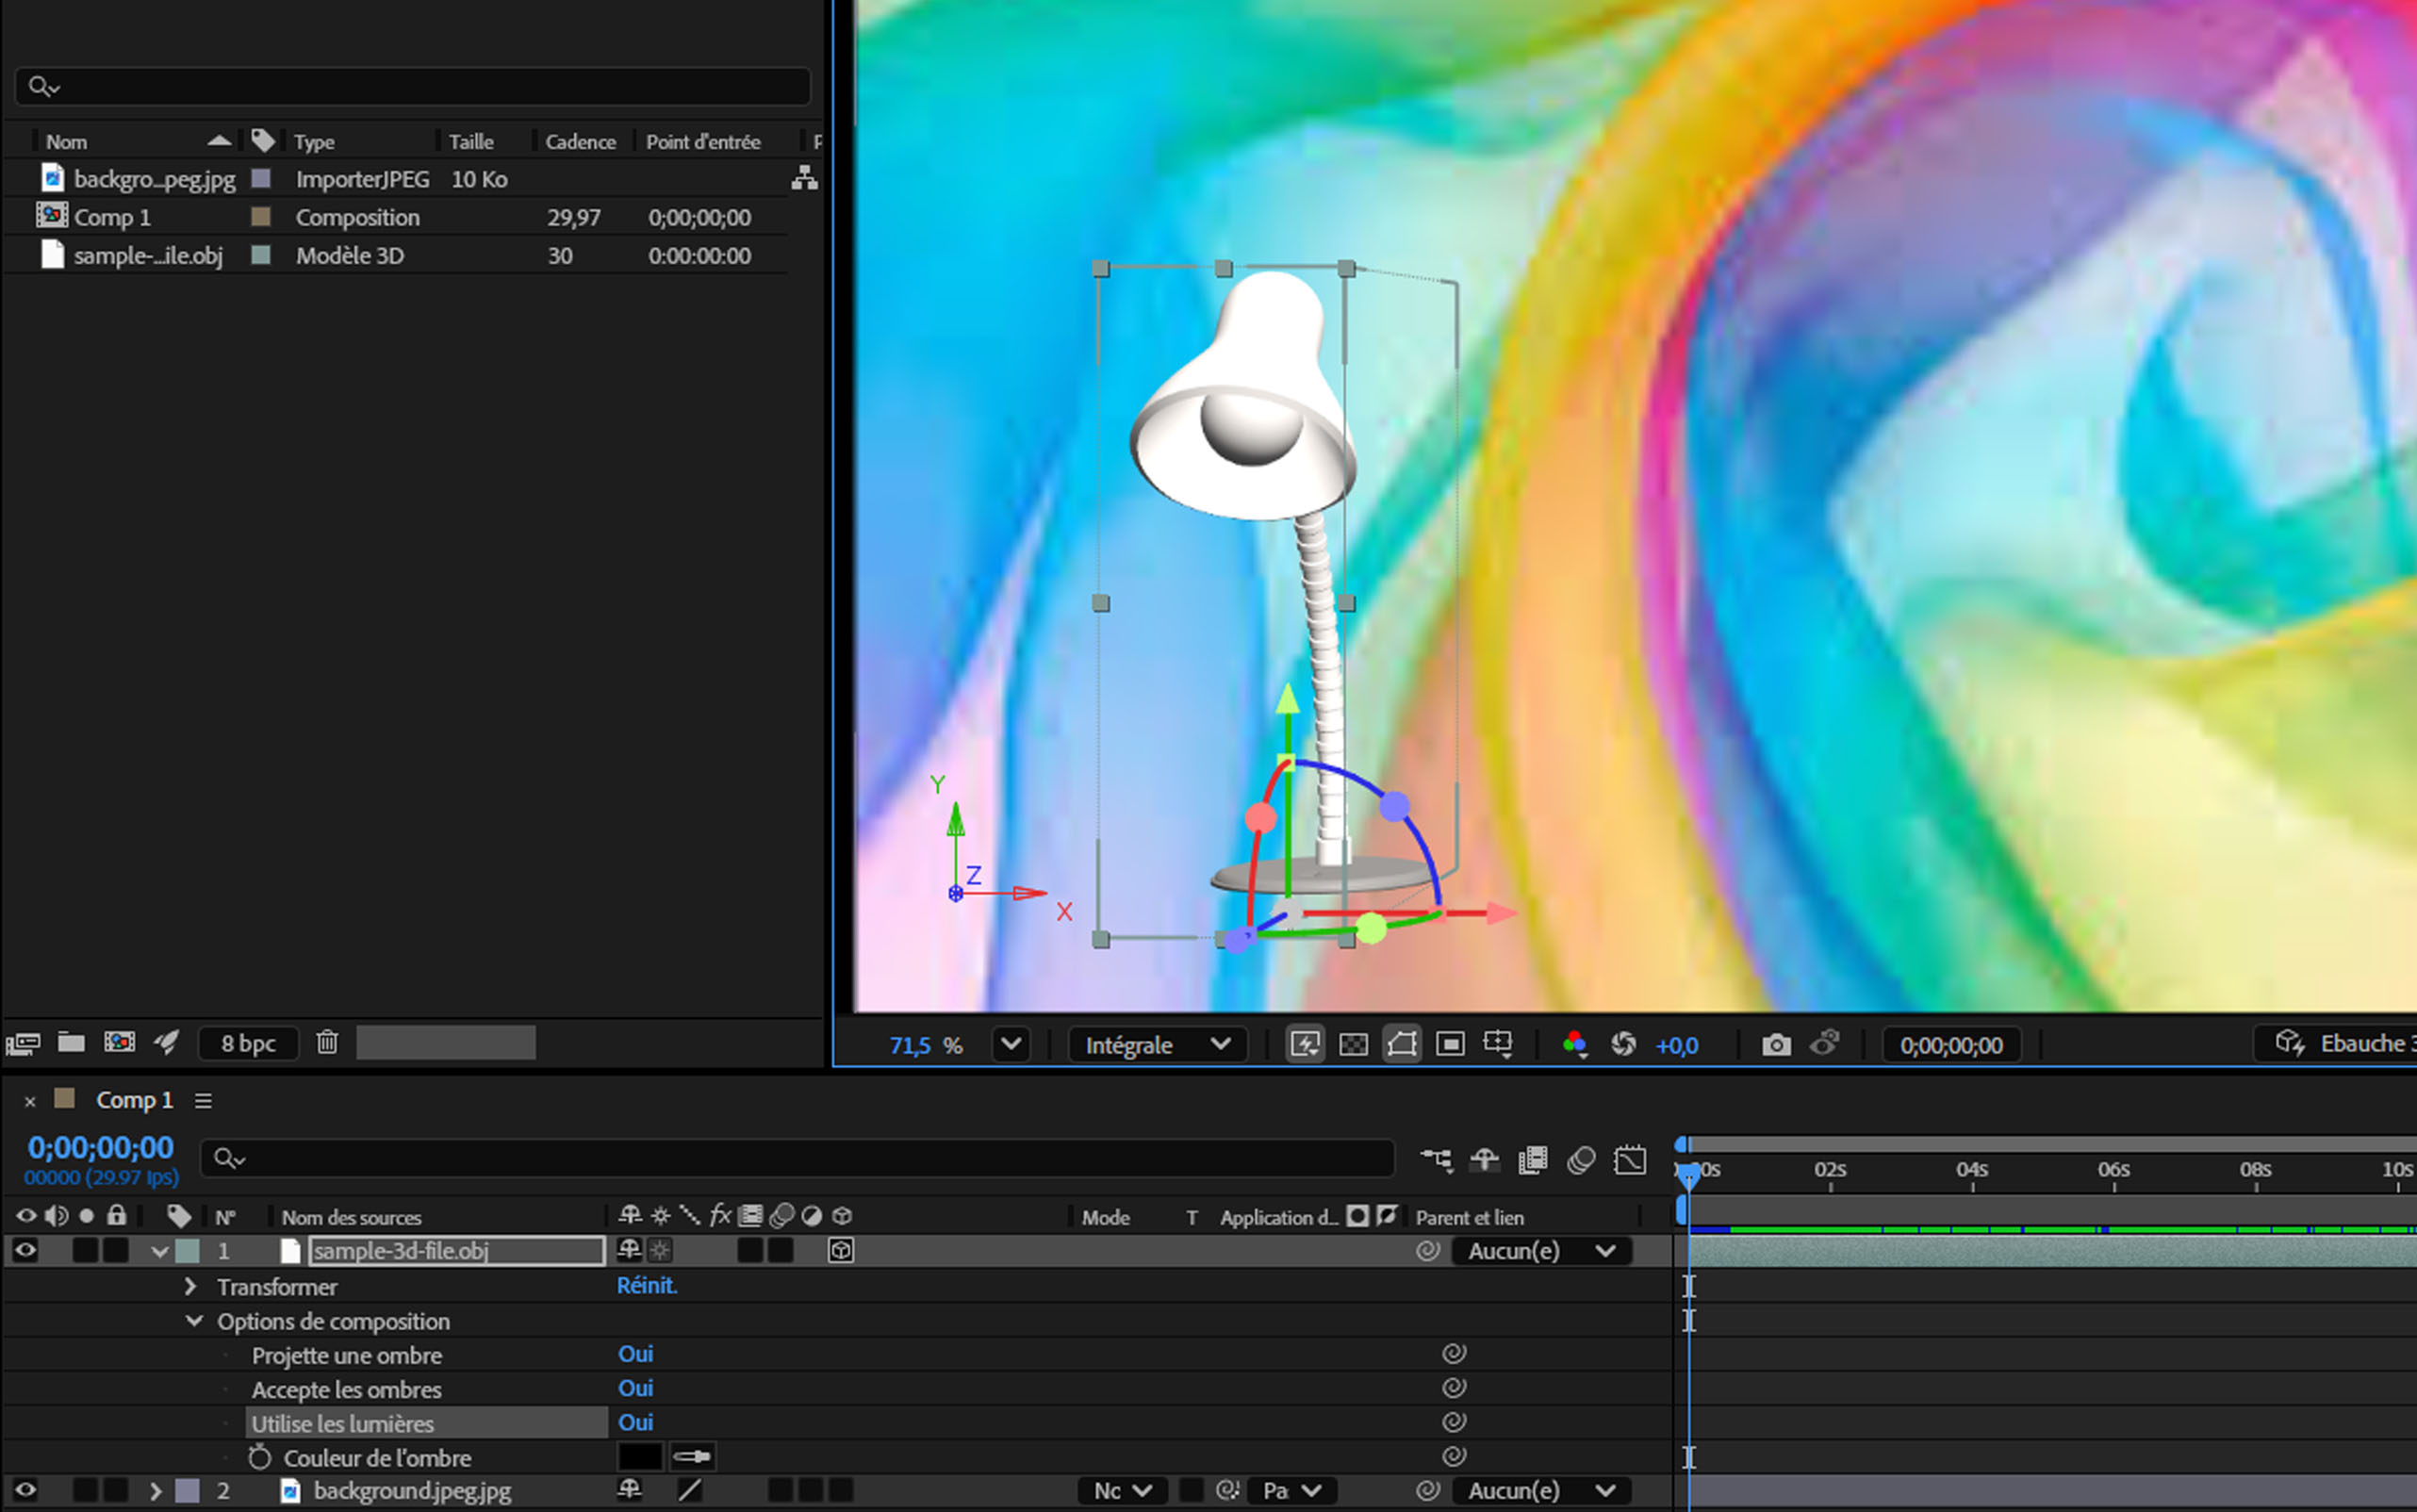Image resolution: width=2417 pixels, height=1512 pixels.
Task: Open the Couleur de l'ombre color swatch
Action: (640, 1457)
